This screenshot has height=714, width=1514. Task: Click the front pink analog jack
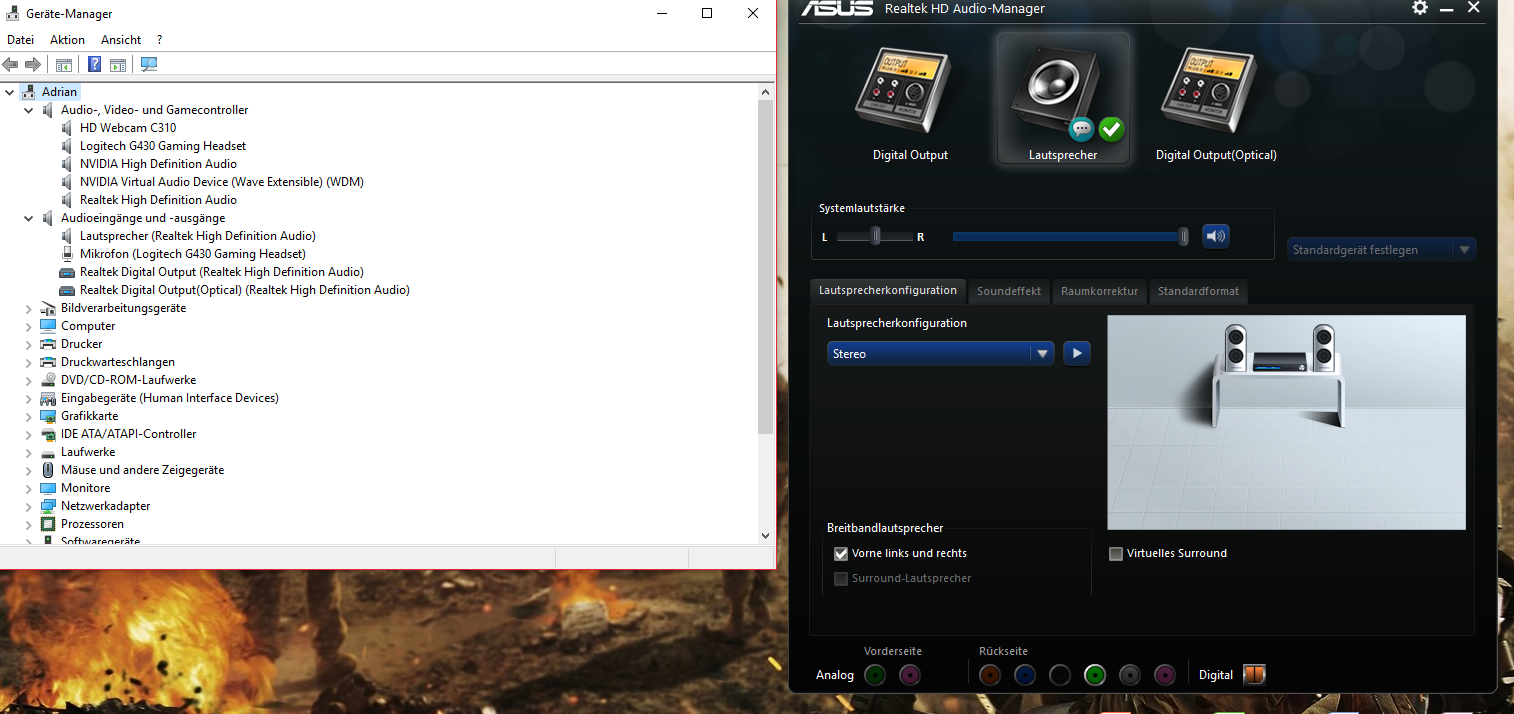(910, 675)
